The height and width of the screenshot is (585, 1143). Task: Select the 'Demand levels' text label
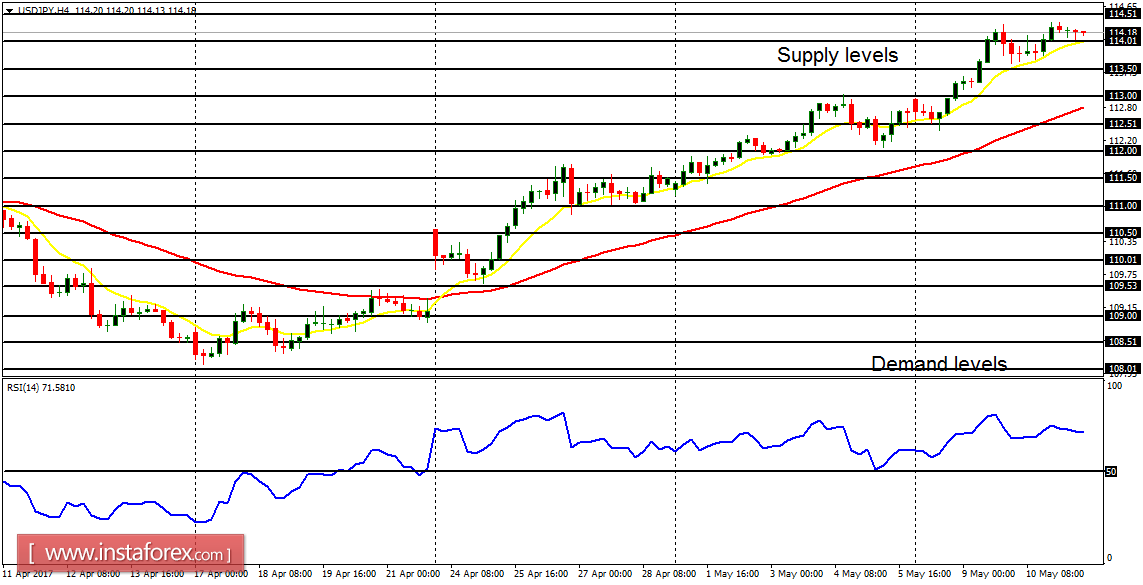(939, 364)
